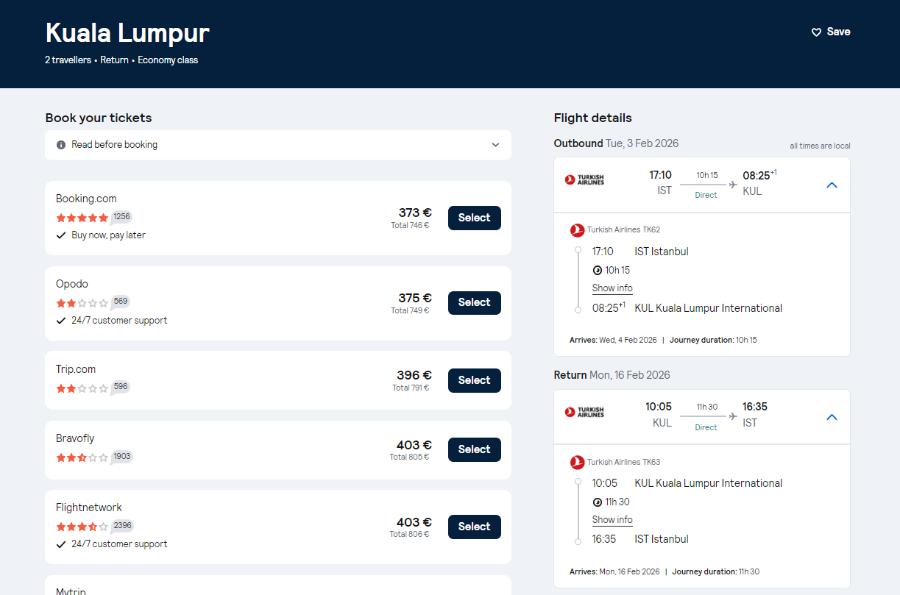The width and height of the screenshot is (900, 595).
Task: Click the 'Journey duration: 11h 30' text
Action: coord(716,572)
